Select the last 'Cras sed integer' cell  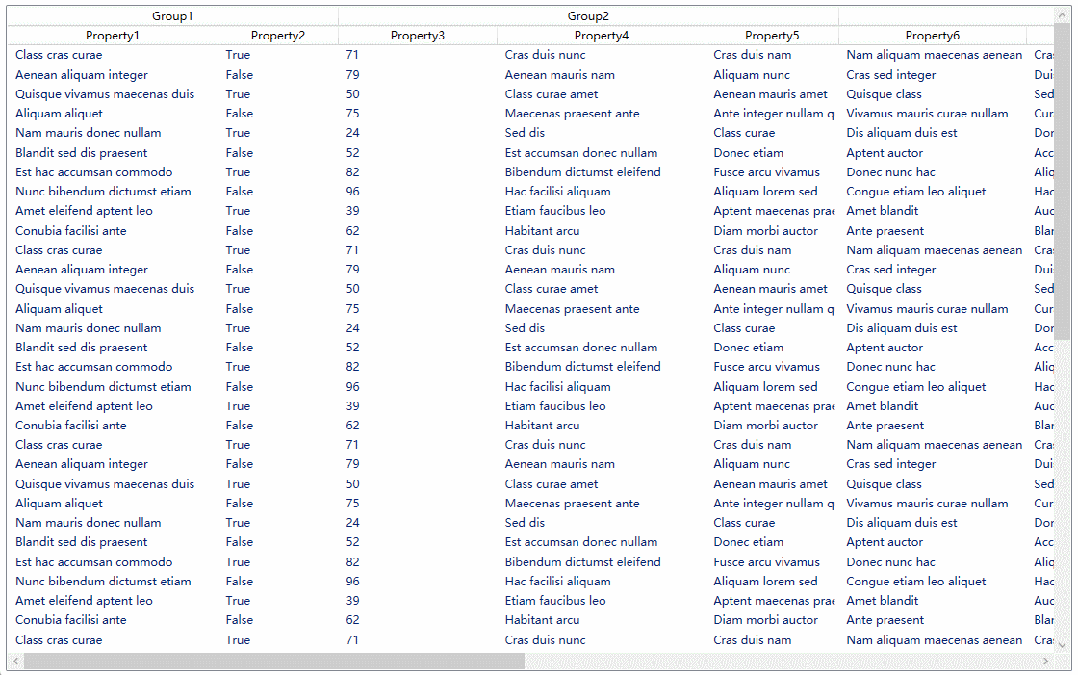pyautogui.click(x=932, y=464)
